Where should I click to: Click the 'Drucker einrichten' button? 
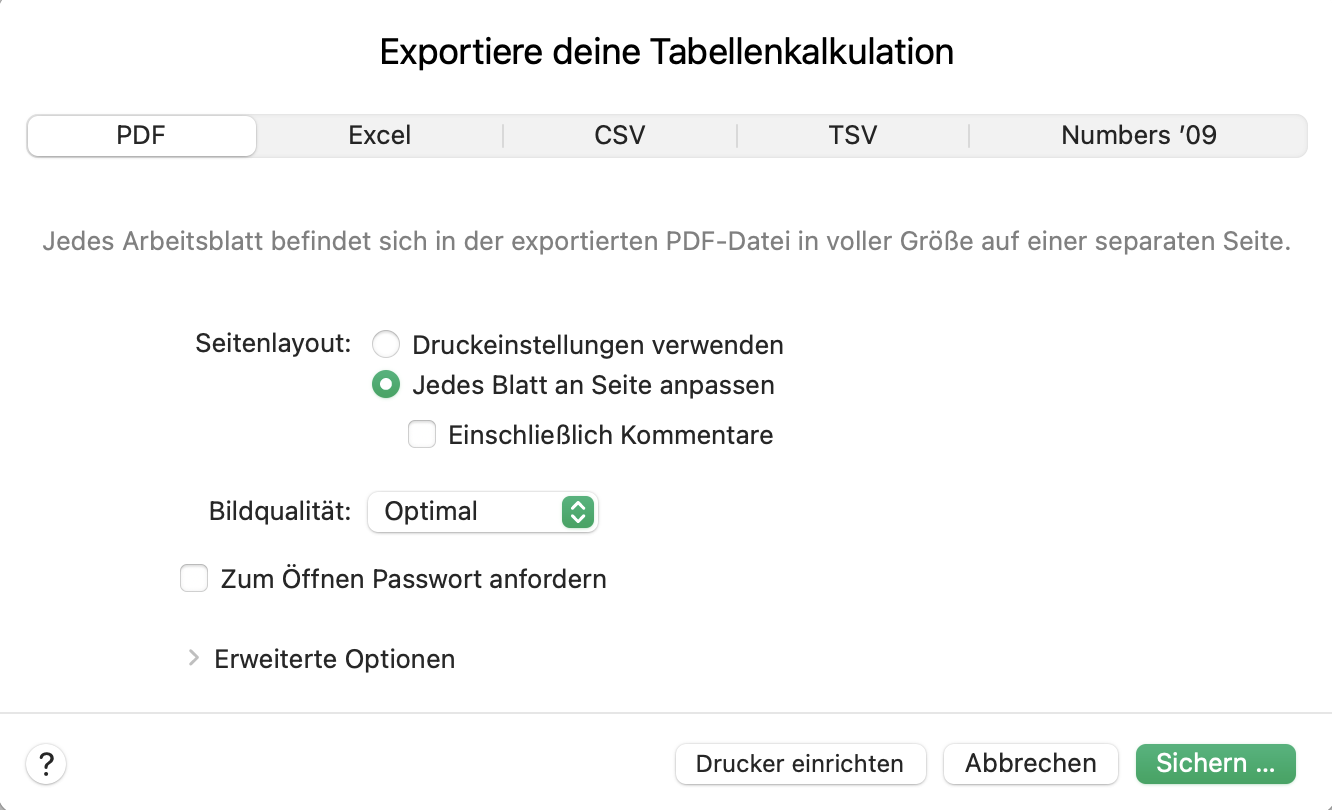[x=800, y=764]
